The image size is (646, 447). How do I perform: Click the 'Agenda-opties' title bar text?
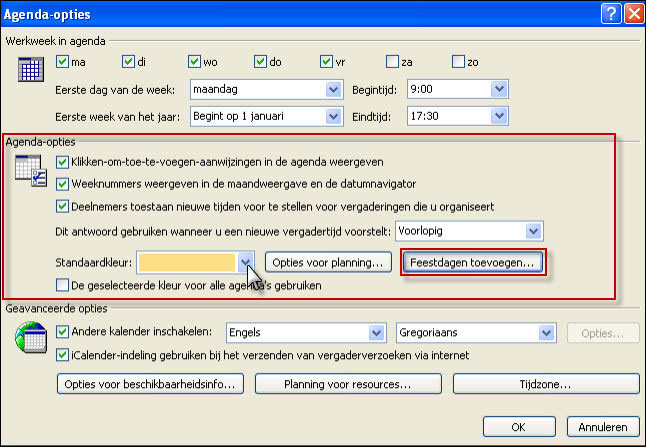point(47,14)
